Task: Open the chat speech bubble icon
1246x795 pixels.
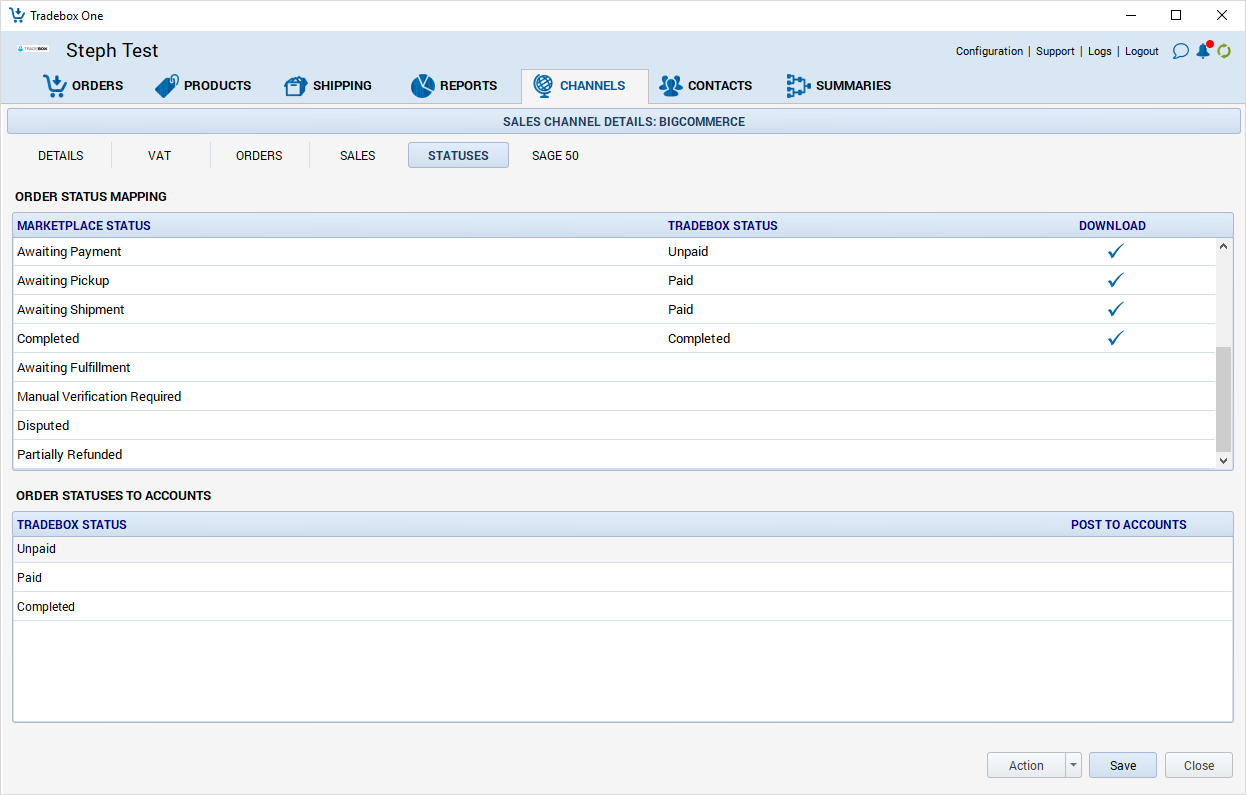Action: [1180, 51]
